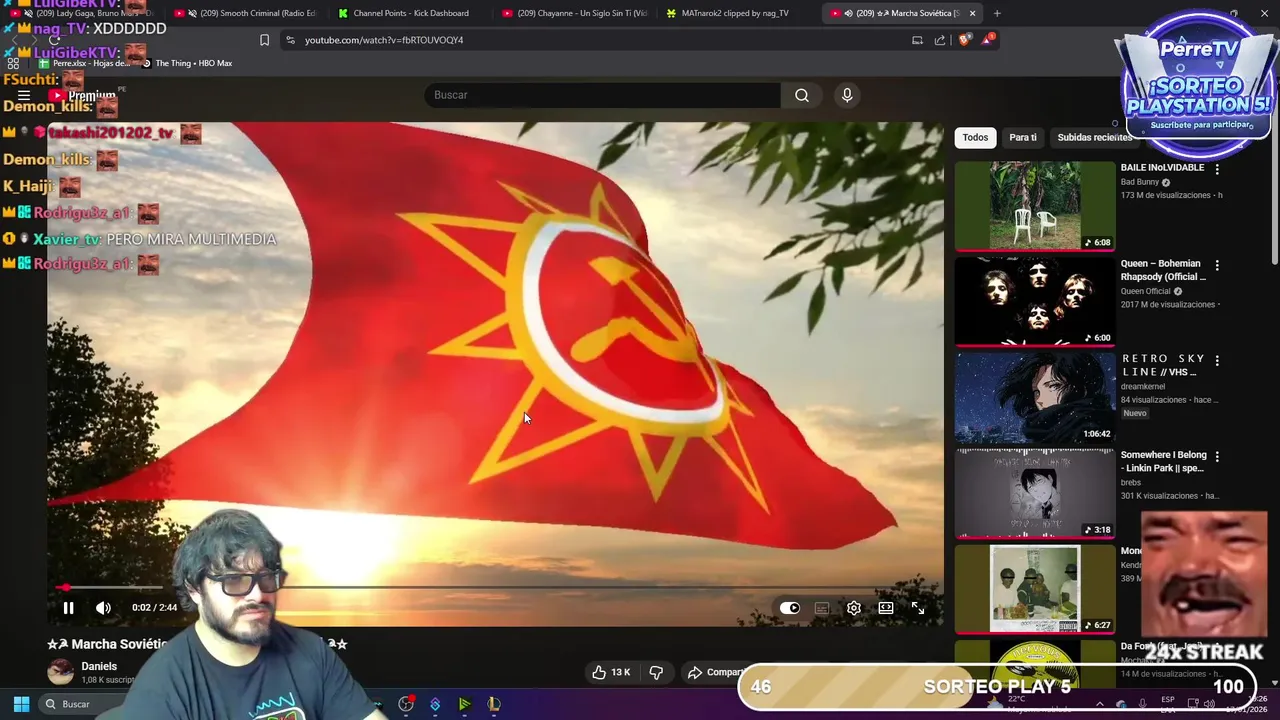The height and width of the screenshot is (720, 1280).
Task: Click the youtube.com address bar URL
Action: 384,40
